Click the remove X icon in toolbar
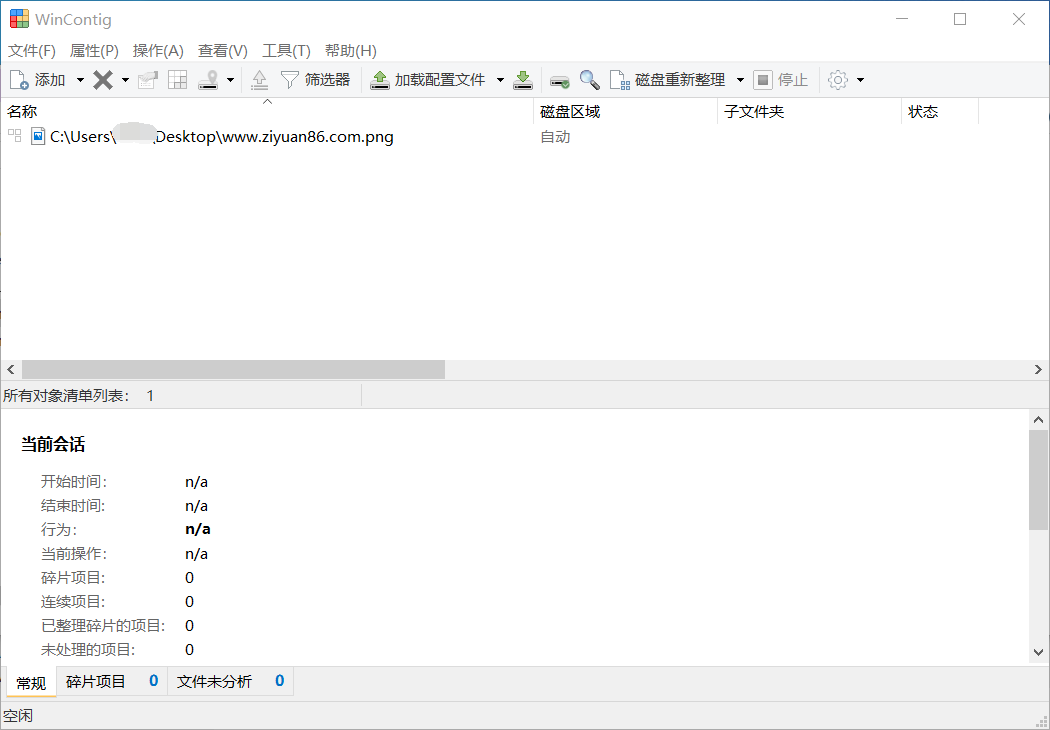This screenshot has width=1050, height=730. click(103, 80)
